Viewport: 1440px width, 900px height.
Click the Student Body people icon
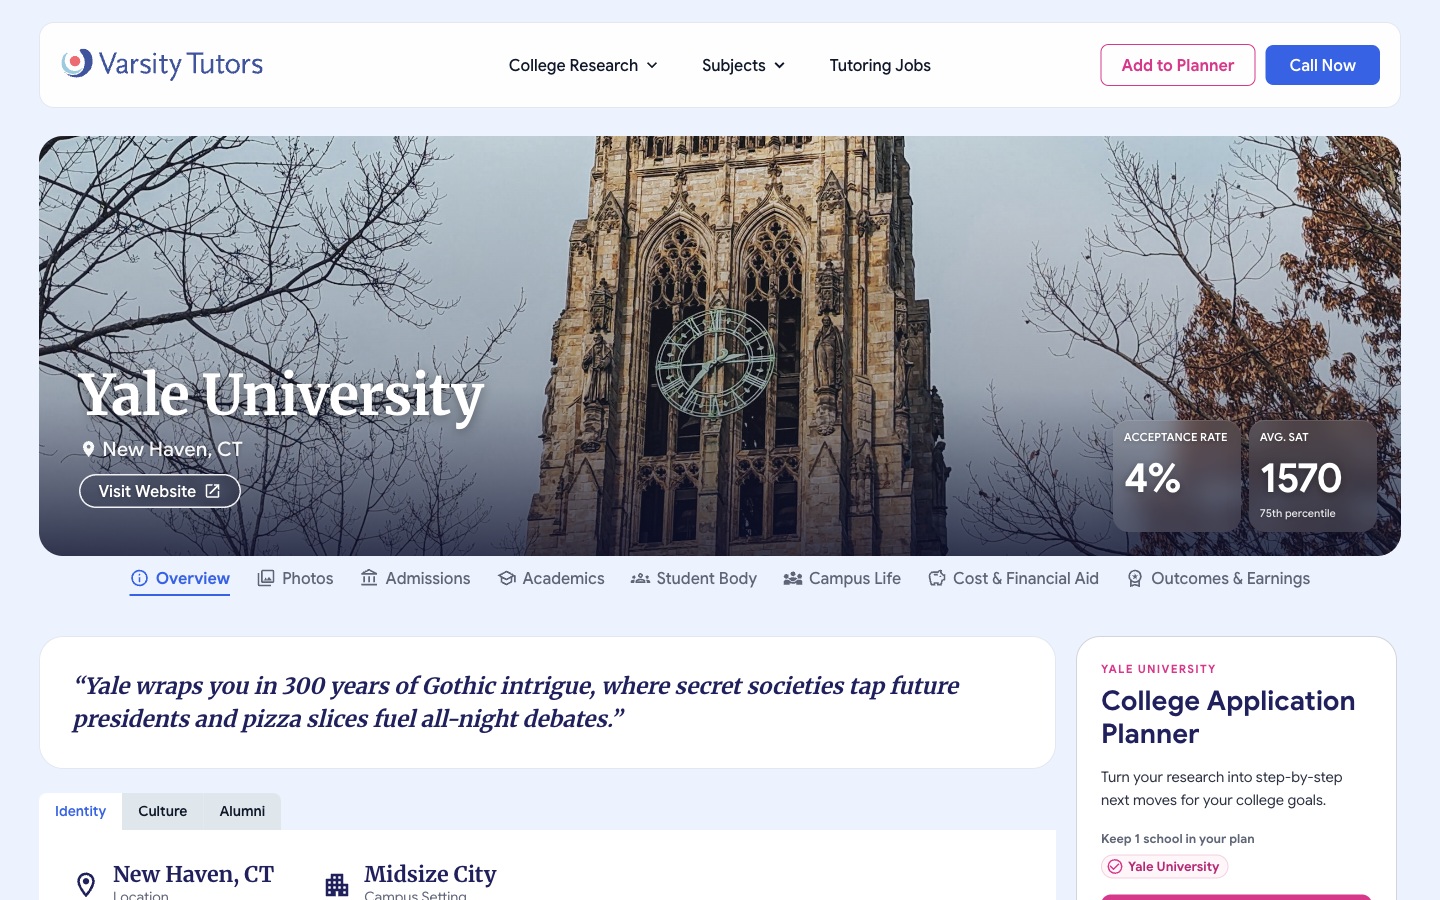[x=640, y=578]
